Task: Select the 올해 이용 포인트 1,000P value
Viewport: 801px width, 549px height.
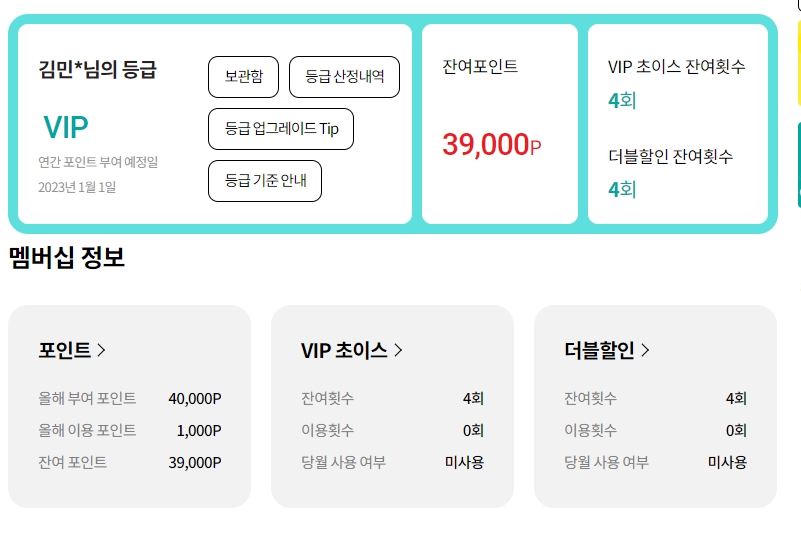Action: 198,431
